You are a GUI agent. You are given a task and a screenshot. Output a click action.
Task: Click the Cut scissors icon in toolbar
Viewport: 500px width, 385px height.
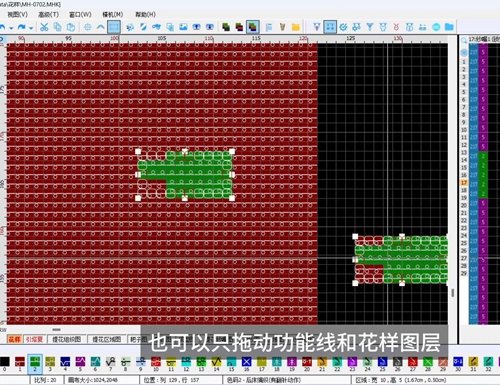point(44,27)
